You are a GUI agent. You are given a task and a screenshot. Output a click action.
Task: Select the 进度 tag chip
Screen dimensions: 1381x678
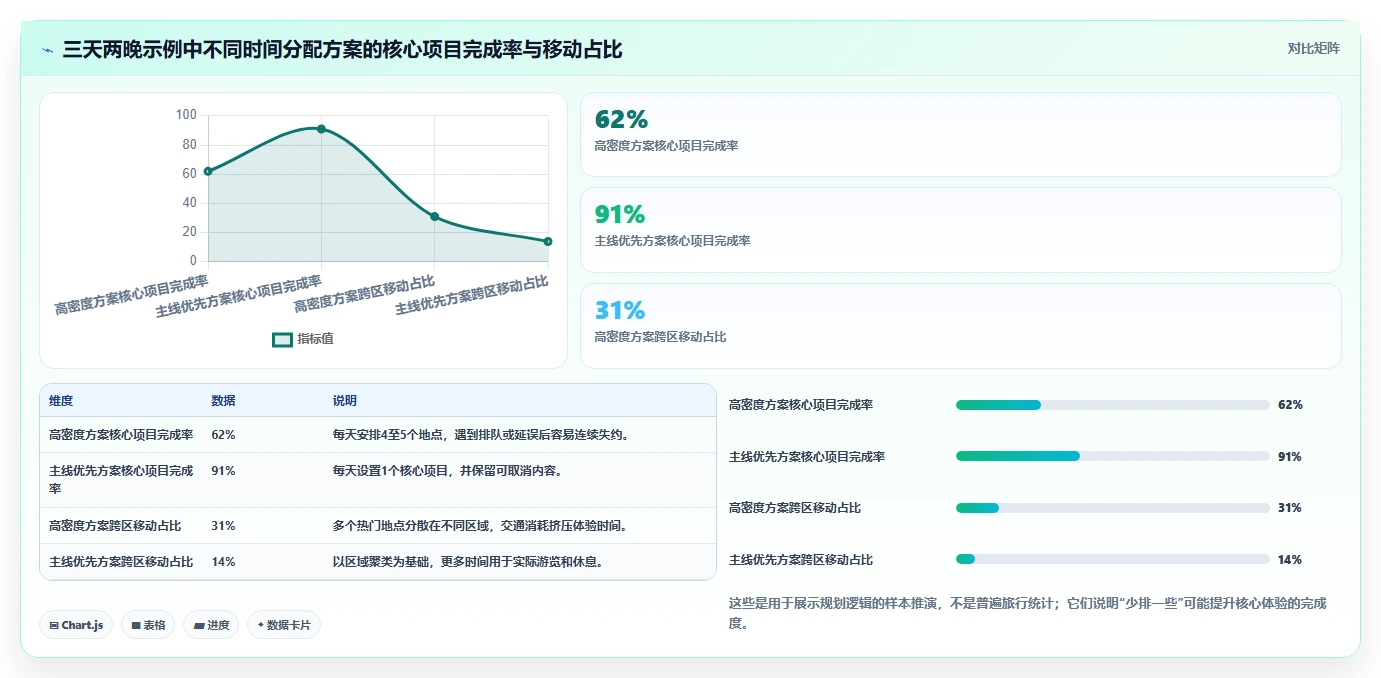click(211, 625)
